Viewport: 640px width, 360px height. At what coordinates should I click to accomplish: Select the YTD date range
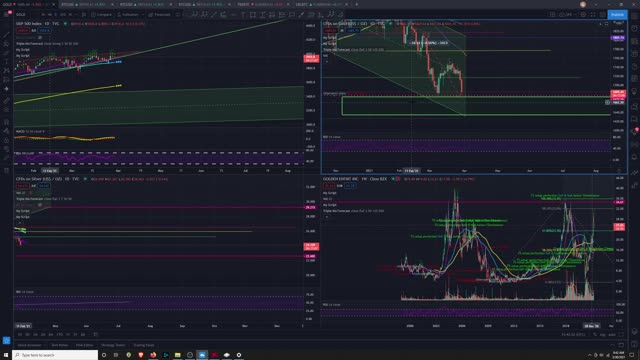coord(60,334)
